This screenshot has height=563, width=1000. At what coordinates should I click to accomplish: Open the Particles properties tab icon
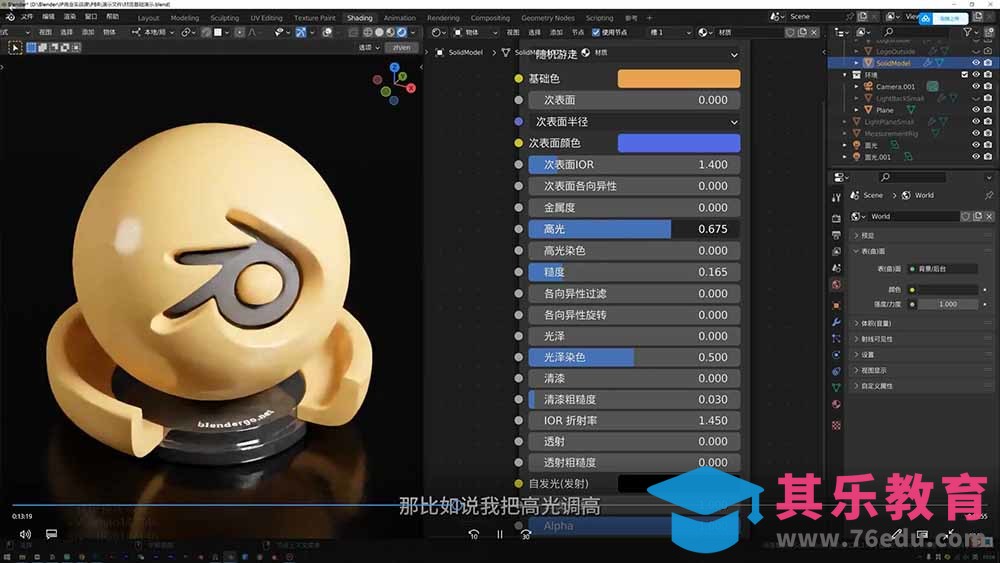pos(836,339)
